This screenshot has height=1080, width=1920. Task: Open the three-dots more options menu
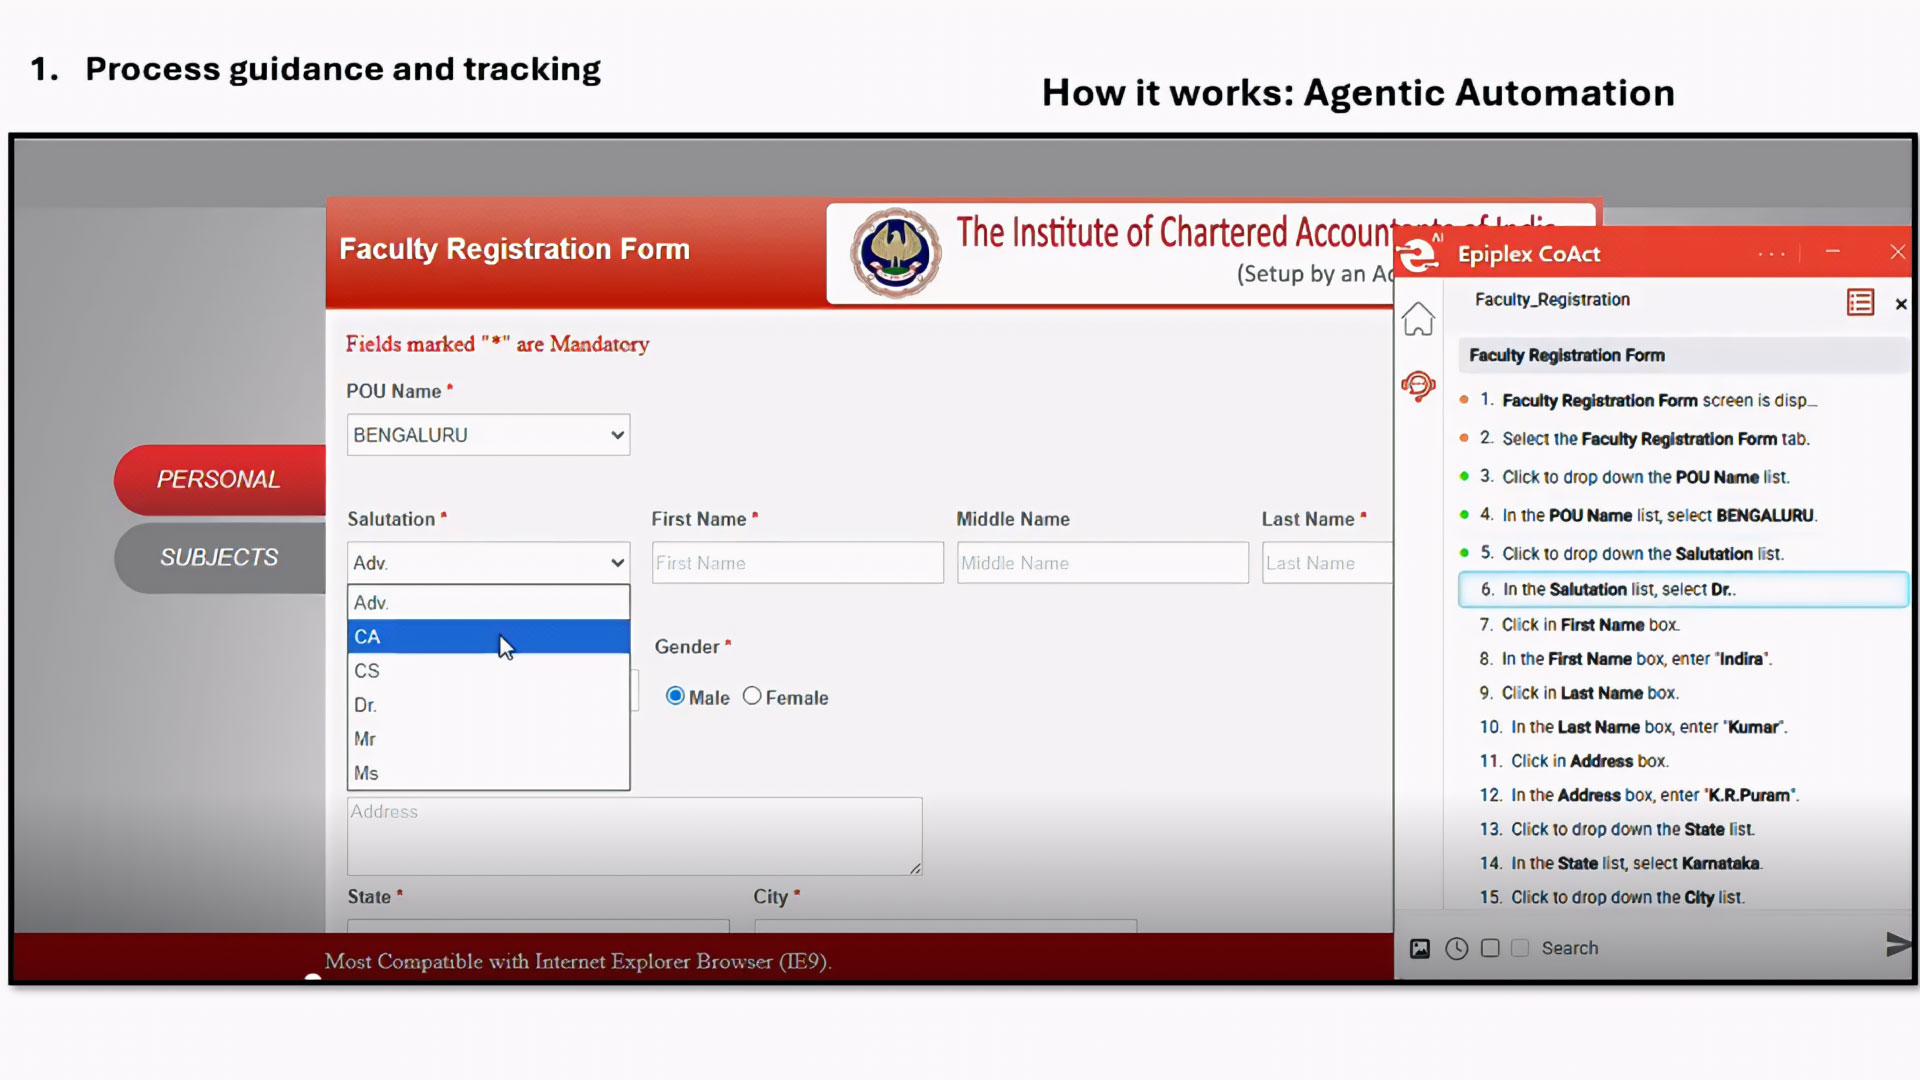[x=1771, y=254]
